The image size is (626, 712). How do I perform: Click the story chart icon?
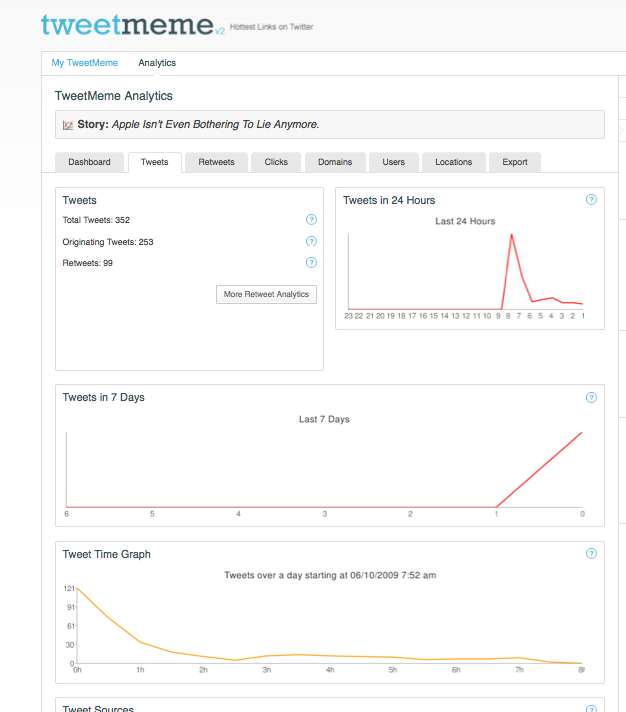coord(68,125)
